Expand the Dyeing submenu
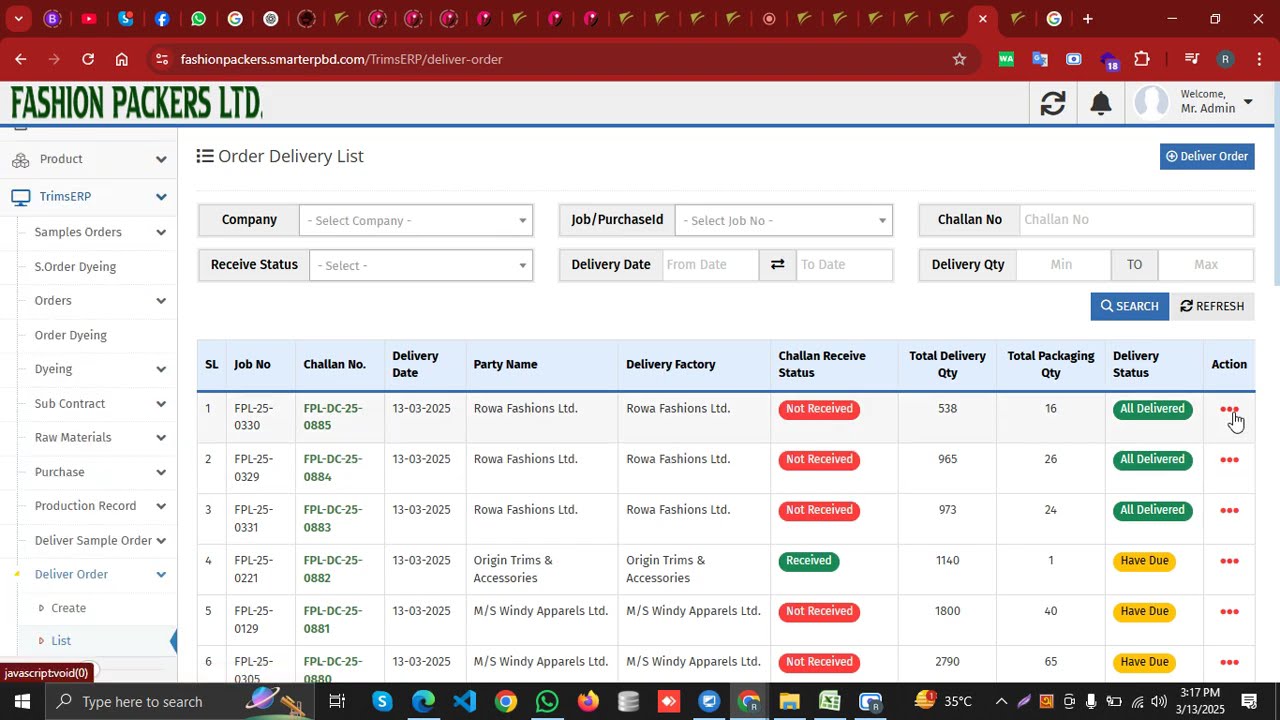 (161, 369)
